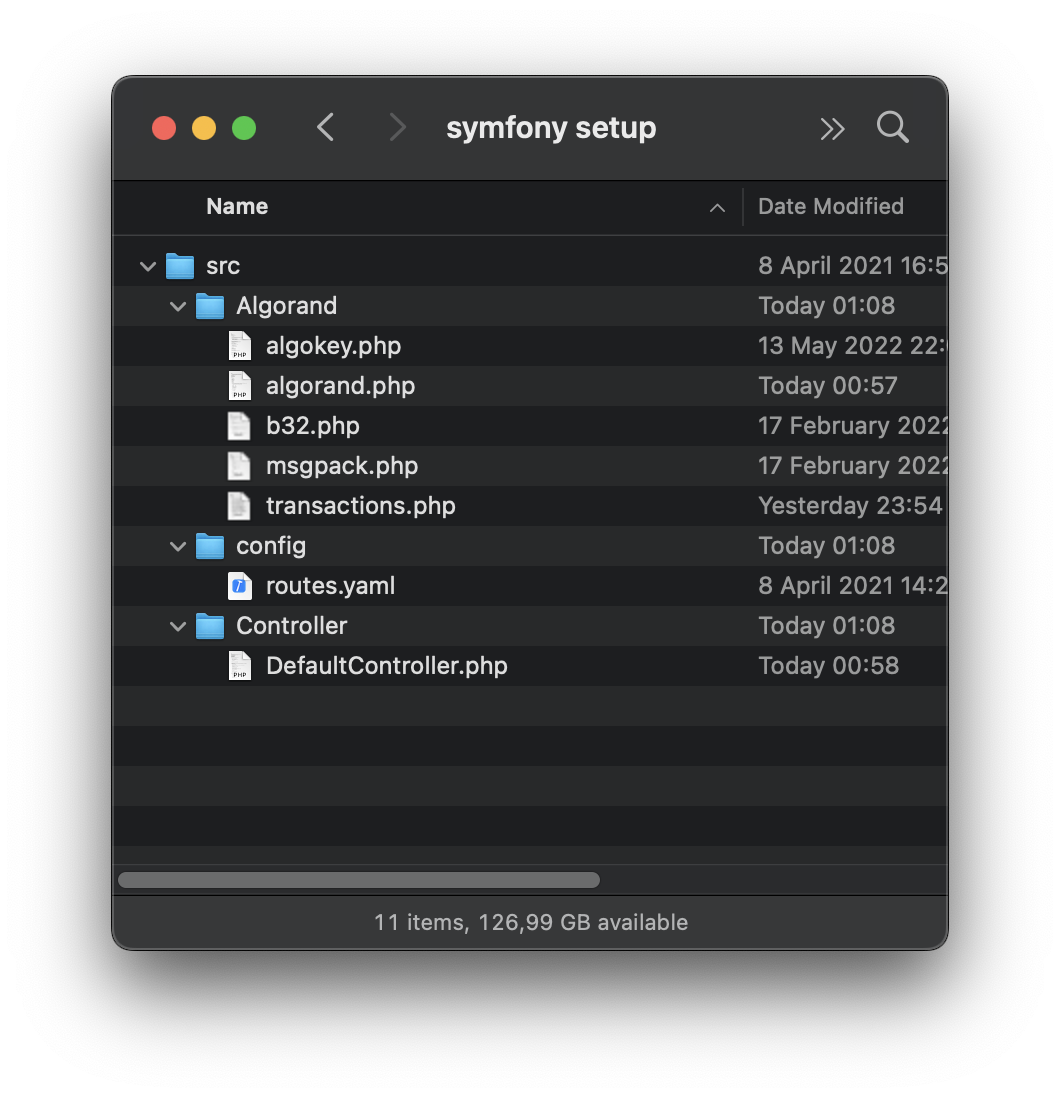Click the Algorand folder icon

pyautogui.click(x=210, y=306)
